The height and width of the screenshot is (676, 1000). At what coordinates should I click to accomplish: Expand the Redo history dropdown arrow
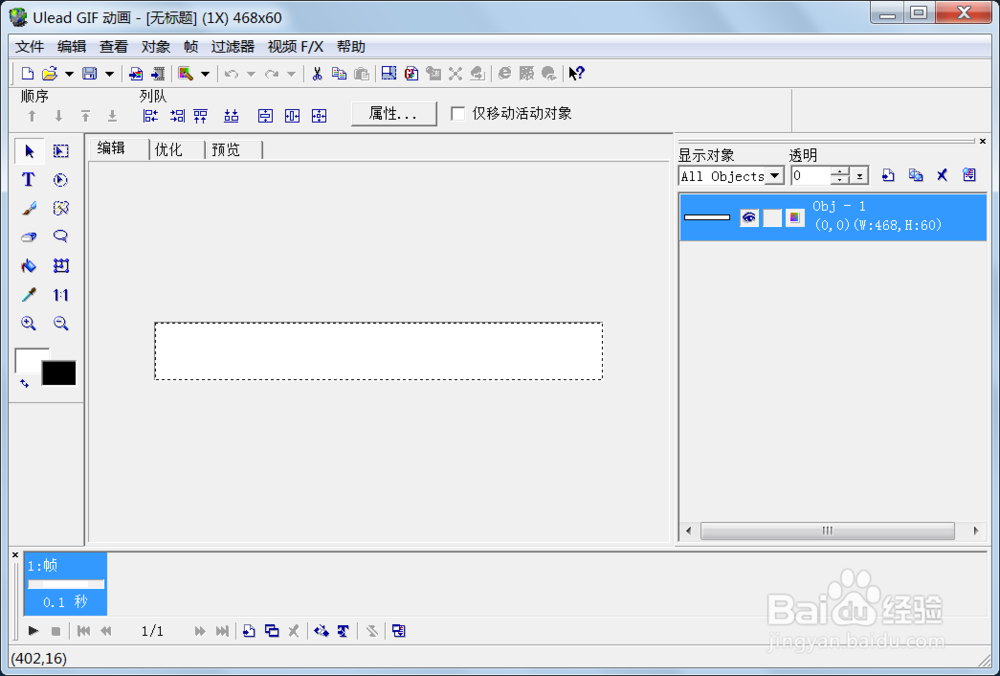[291, 74]
